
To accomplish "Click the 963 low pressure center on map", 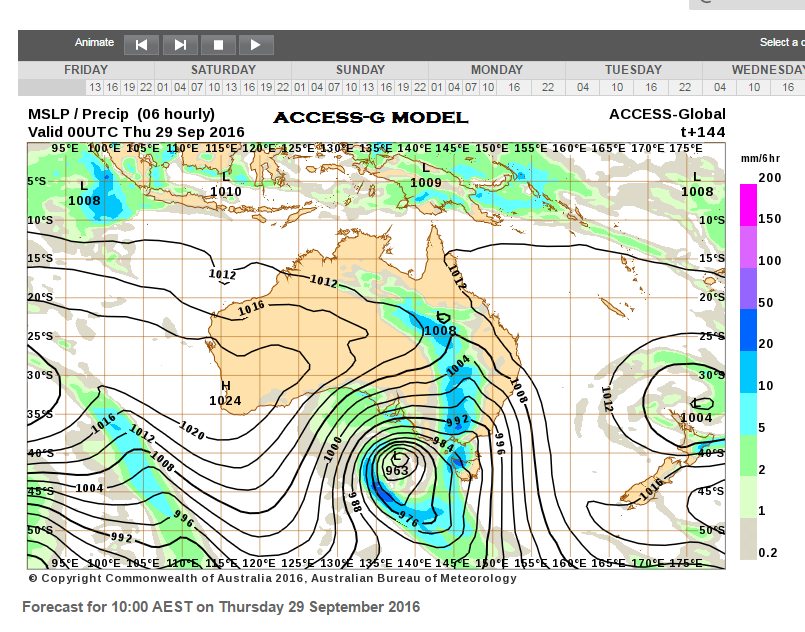I will coord(397,470).
